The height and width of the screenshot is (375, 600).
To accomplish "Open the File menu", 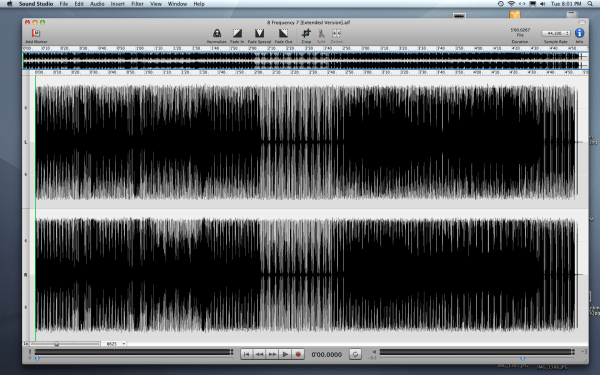I will coord(64,4).
